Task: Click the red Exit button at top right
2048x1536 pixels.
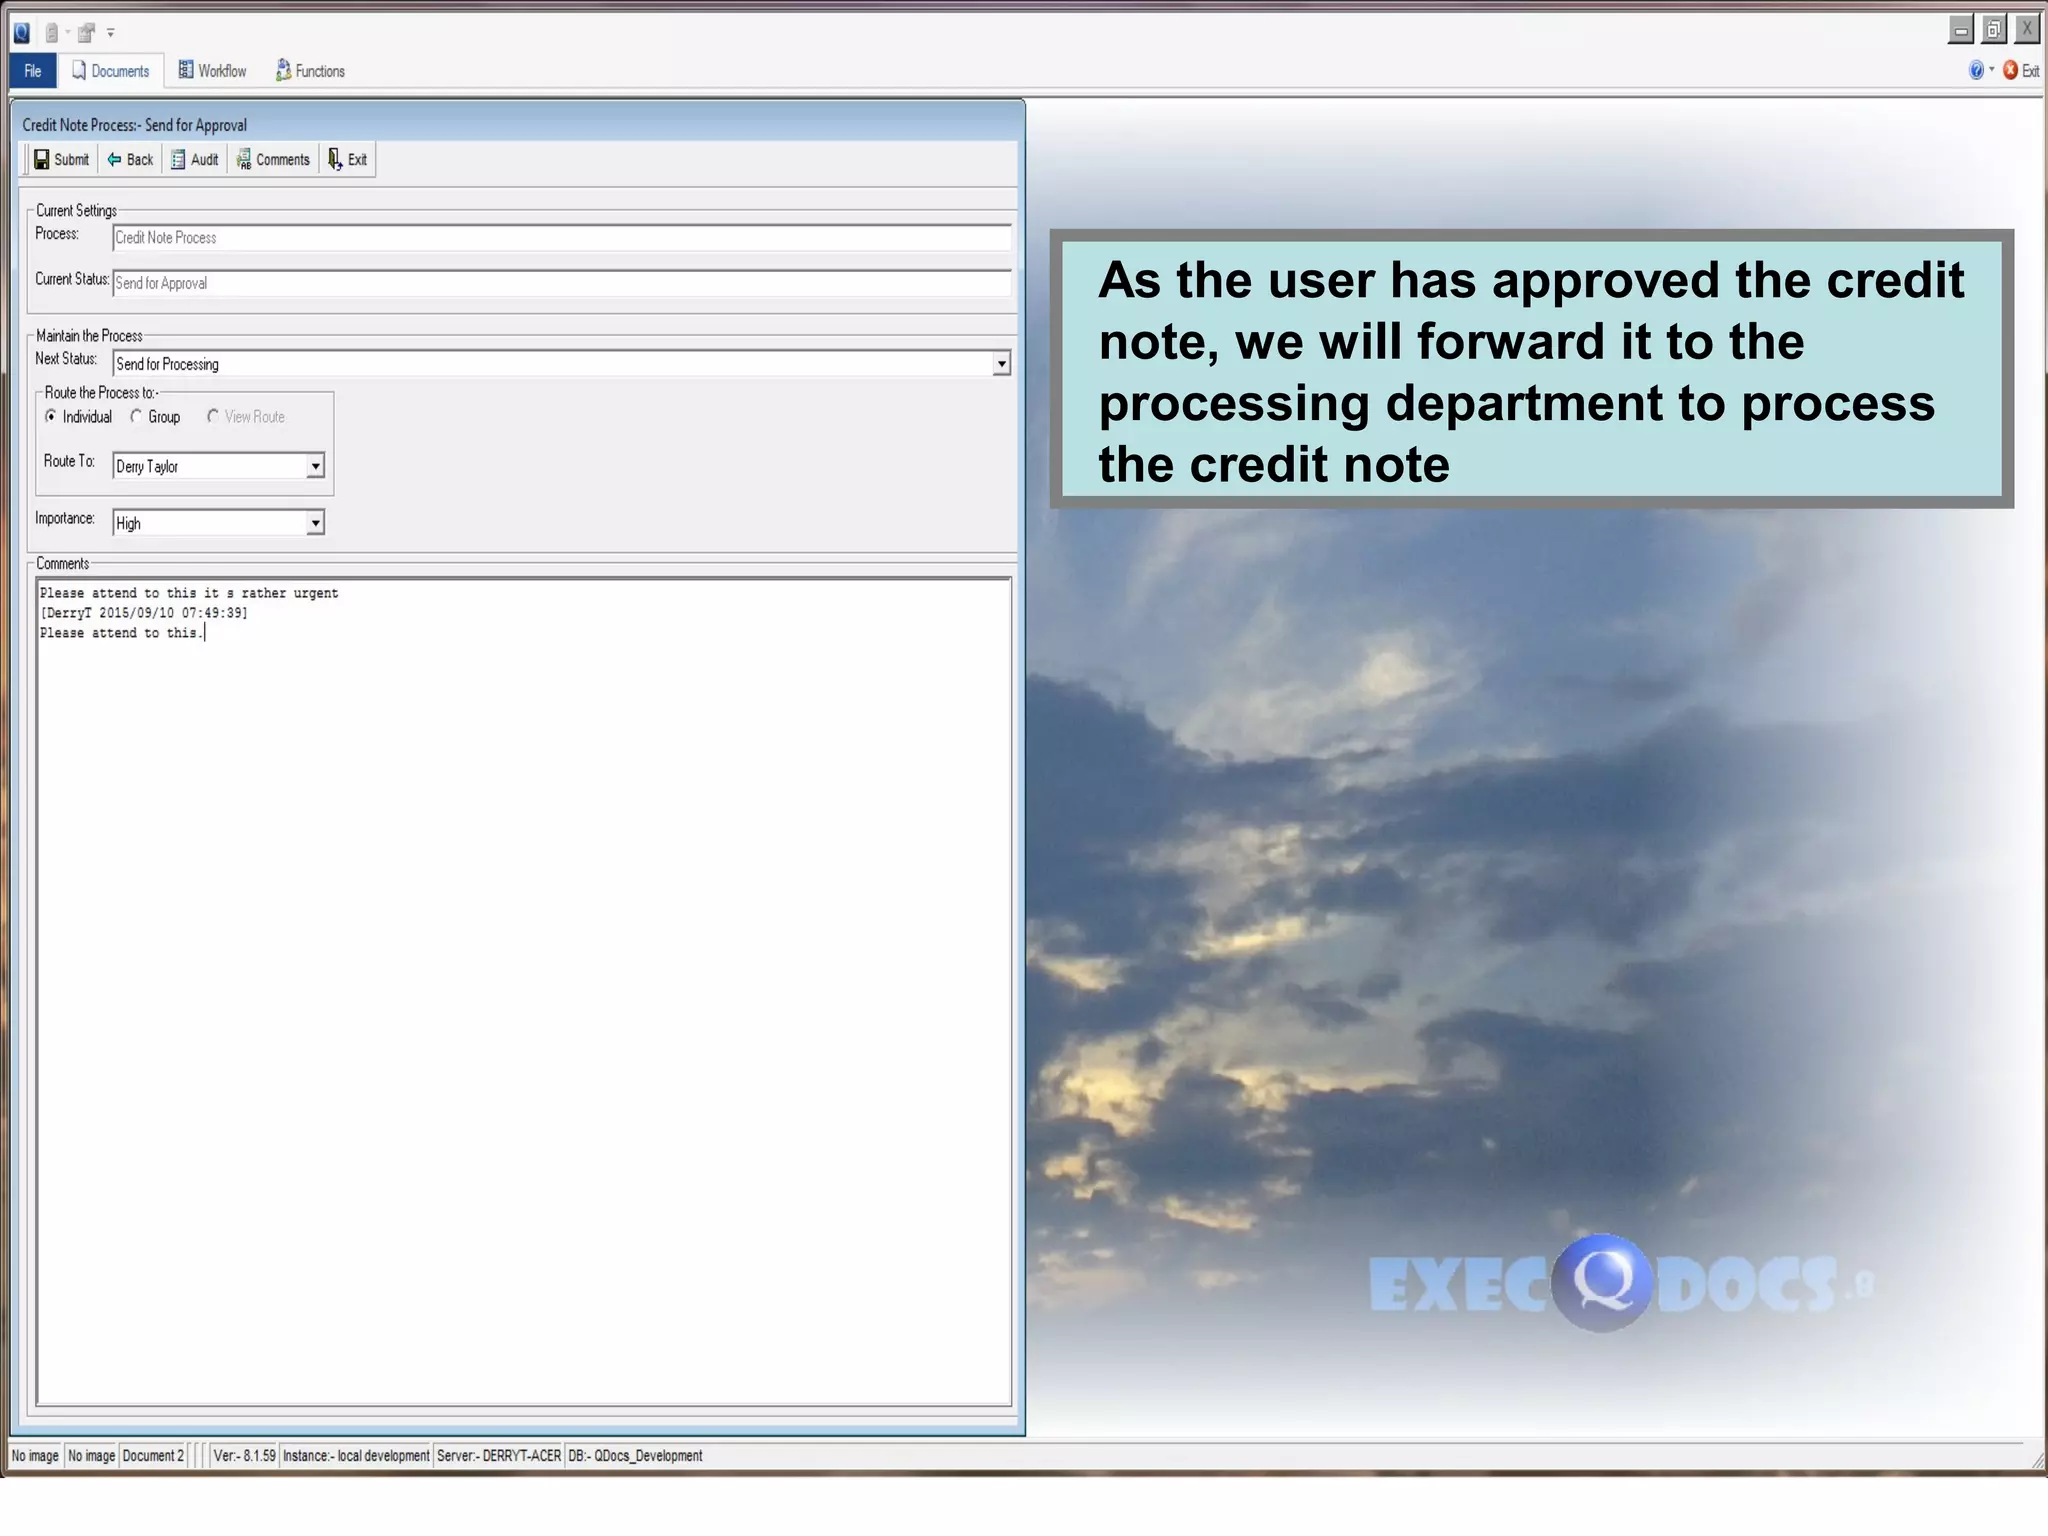Action: [x=2021, y=70]
